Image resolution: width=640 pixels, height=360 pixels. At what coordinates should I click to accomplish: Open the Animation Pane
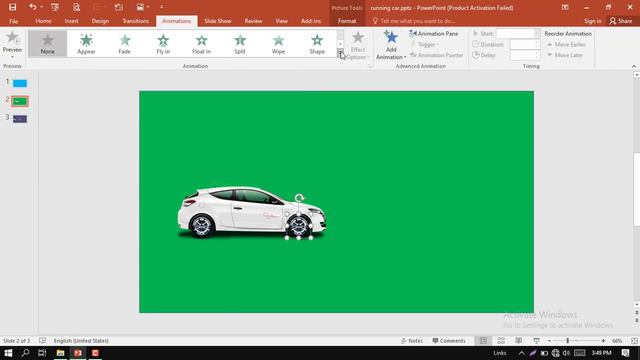[433, 33]
